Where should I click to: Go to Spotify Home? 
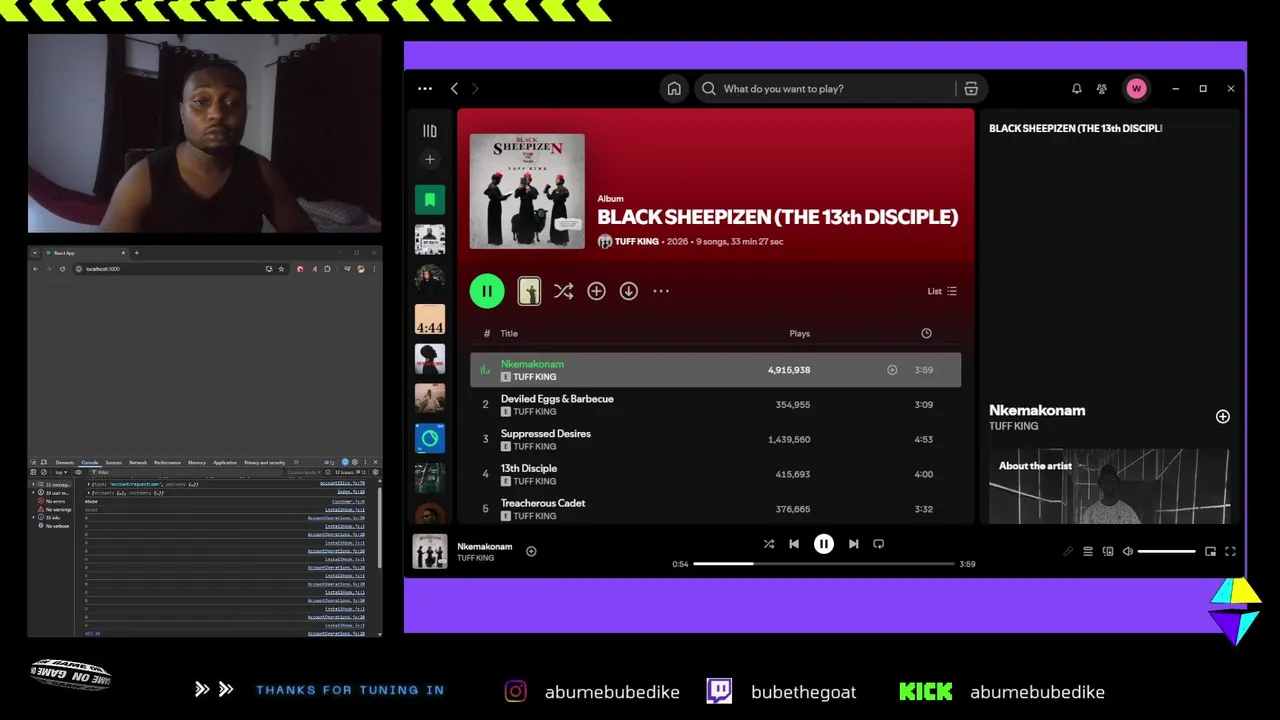point(674,89)
